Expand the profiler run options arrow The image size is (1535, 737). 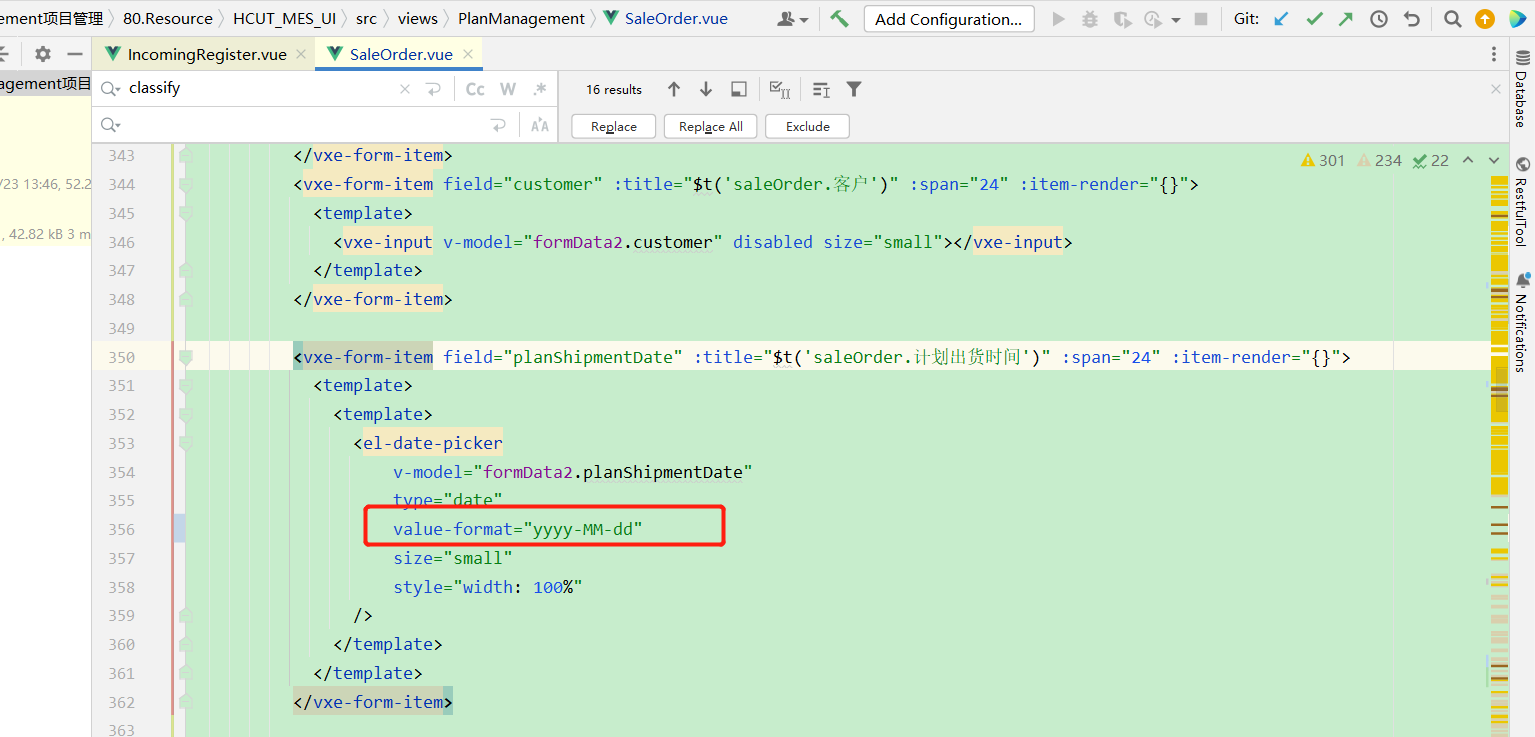(x=1176, y=20)
